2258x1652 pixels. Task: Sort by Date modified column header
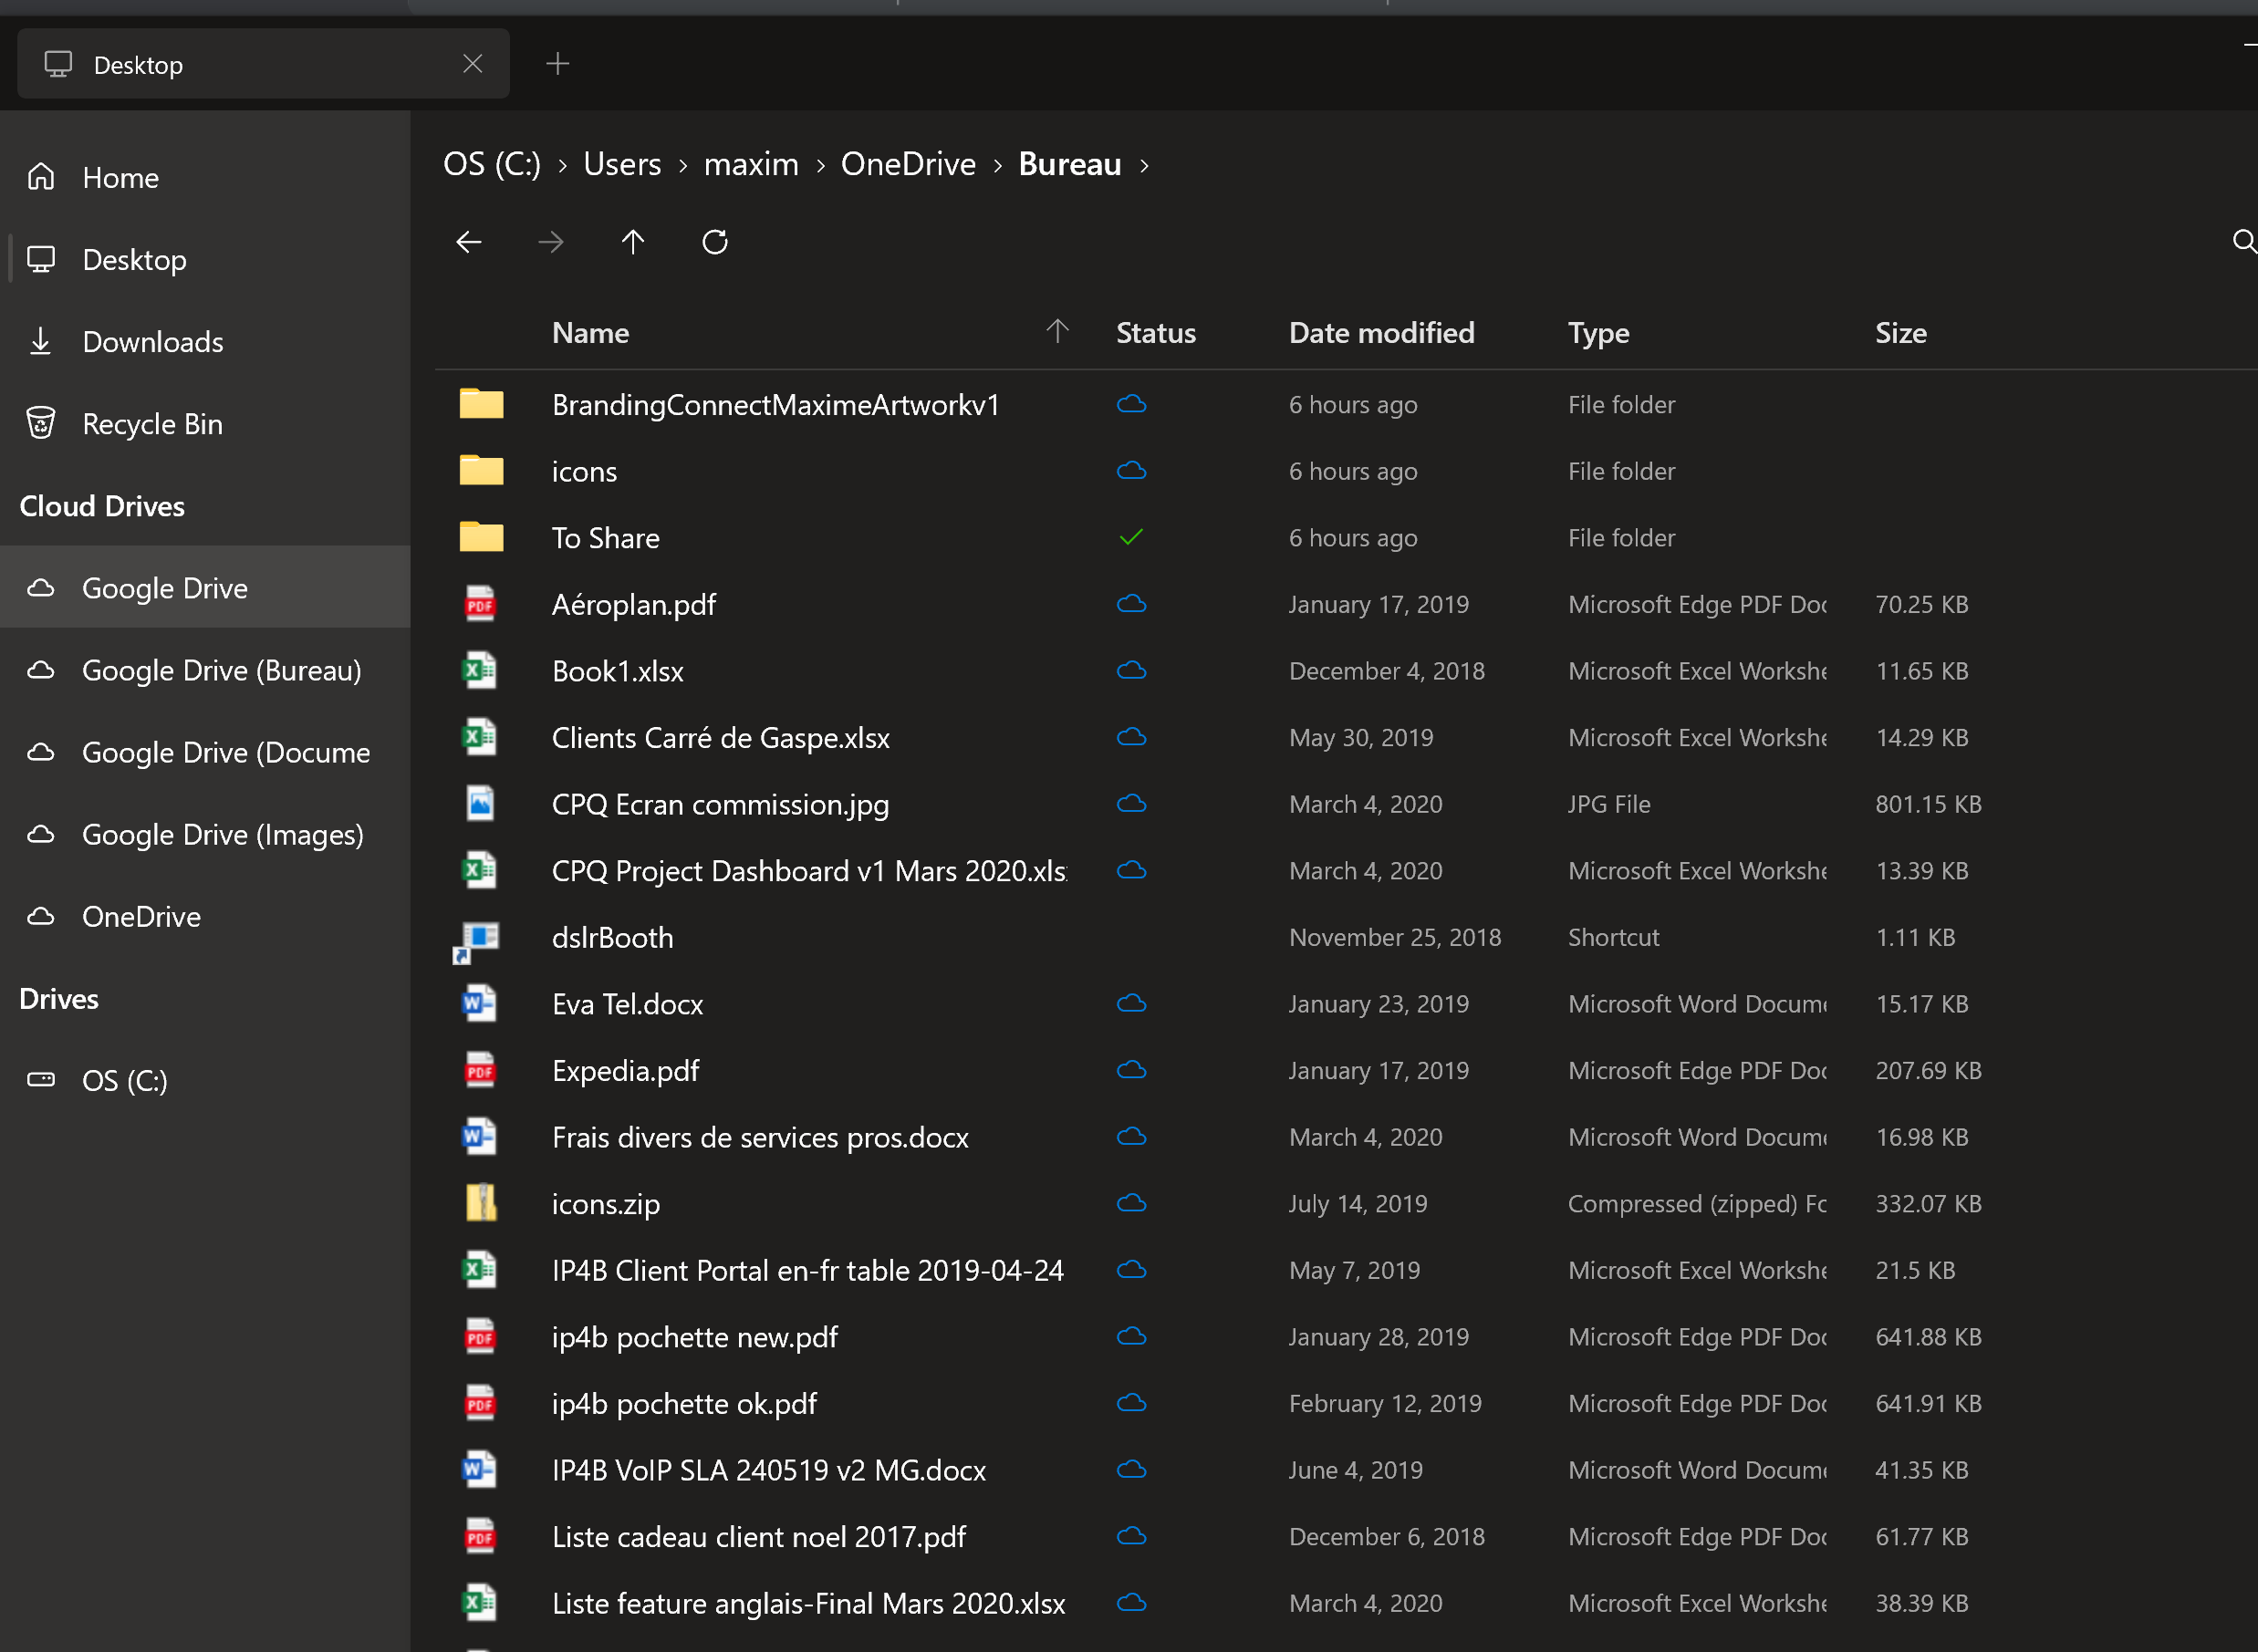[x=1382, y=333]
